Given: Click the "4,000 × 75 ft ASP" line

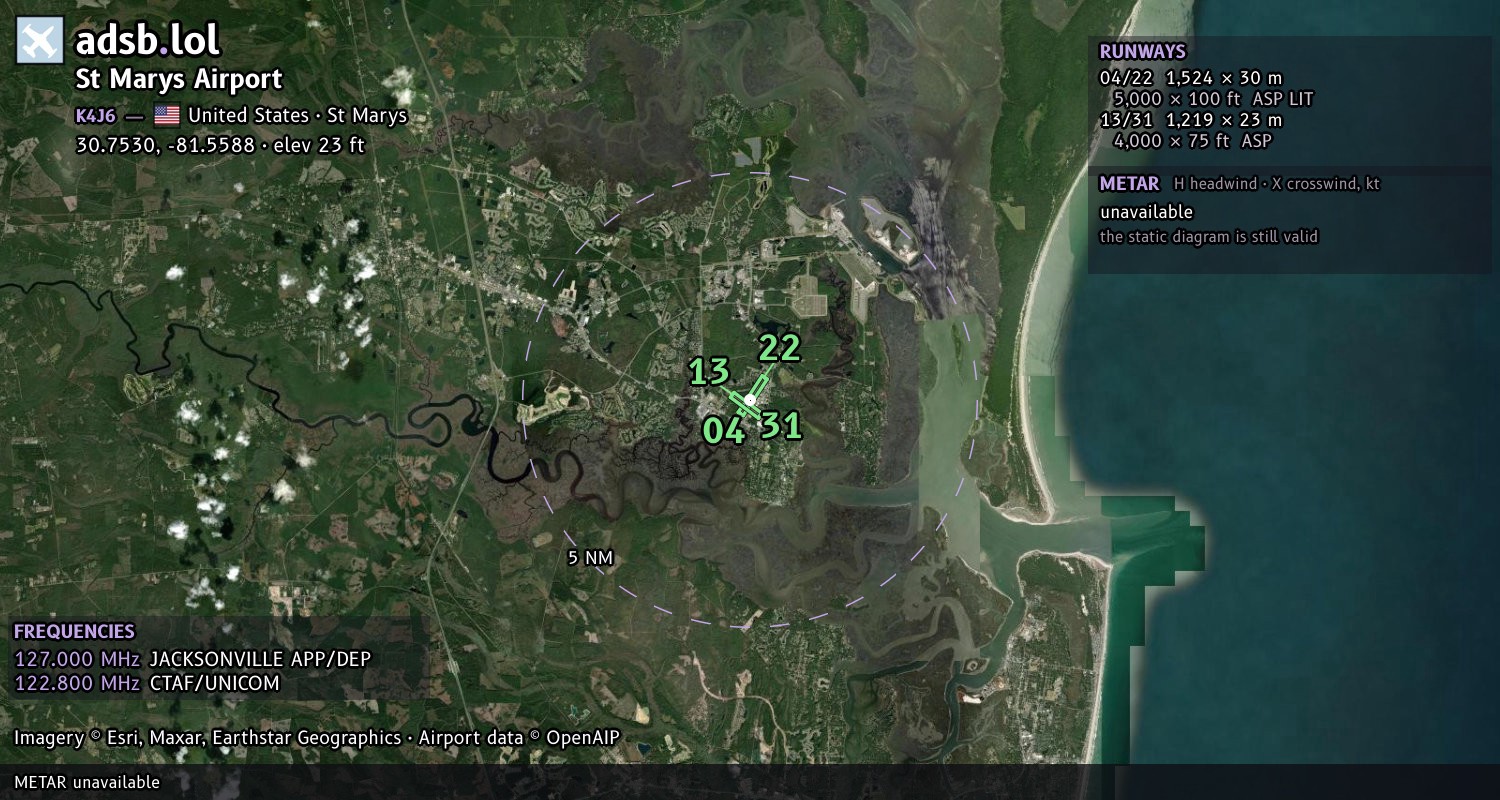Looking at the screenshot, I should coord(1192,141).
